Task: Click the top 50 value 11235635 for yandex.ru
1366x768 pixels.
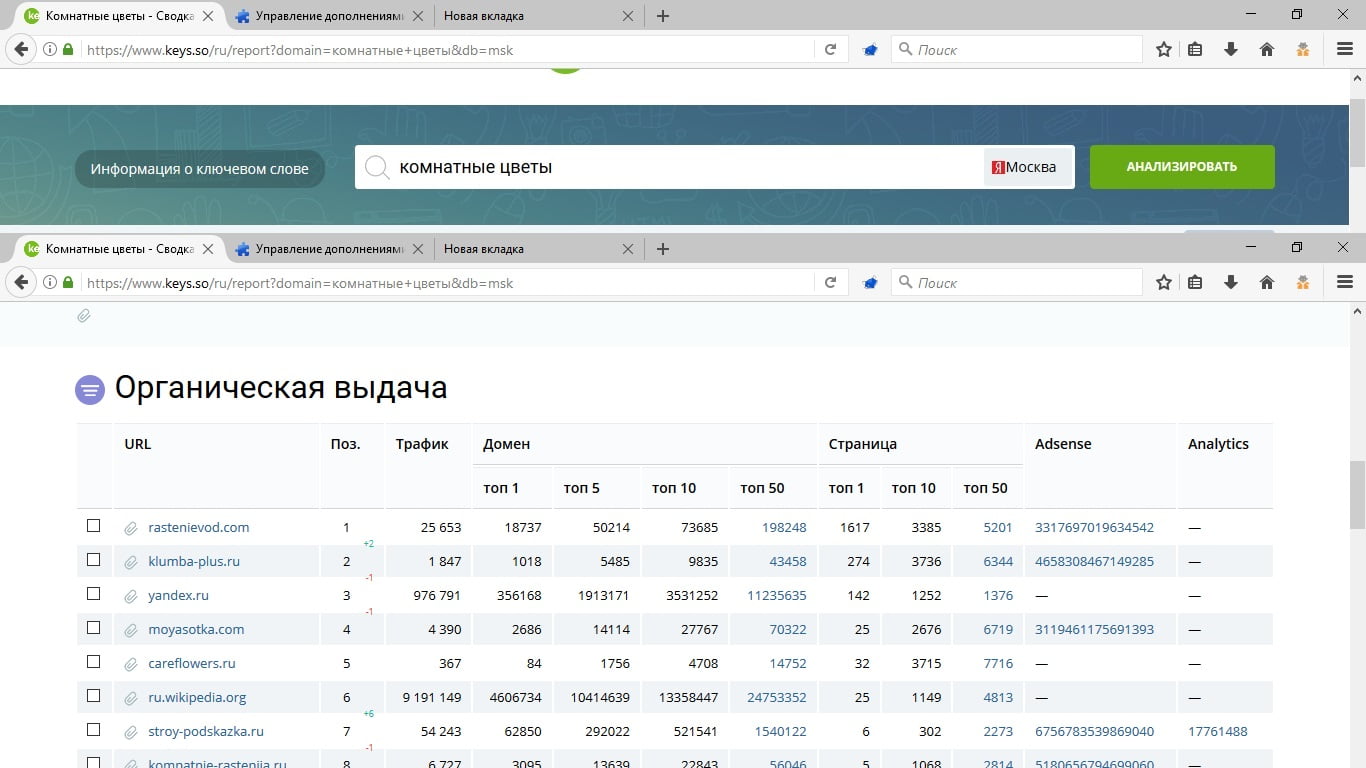Action: tap(777, 595)
